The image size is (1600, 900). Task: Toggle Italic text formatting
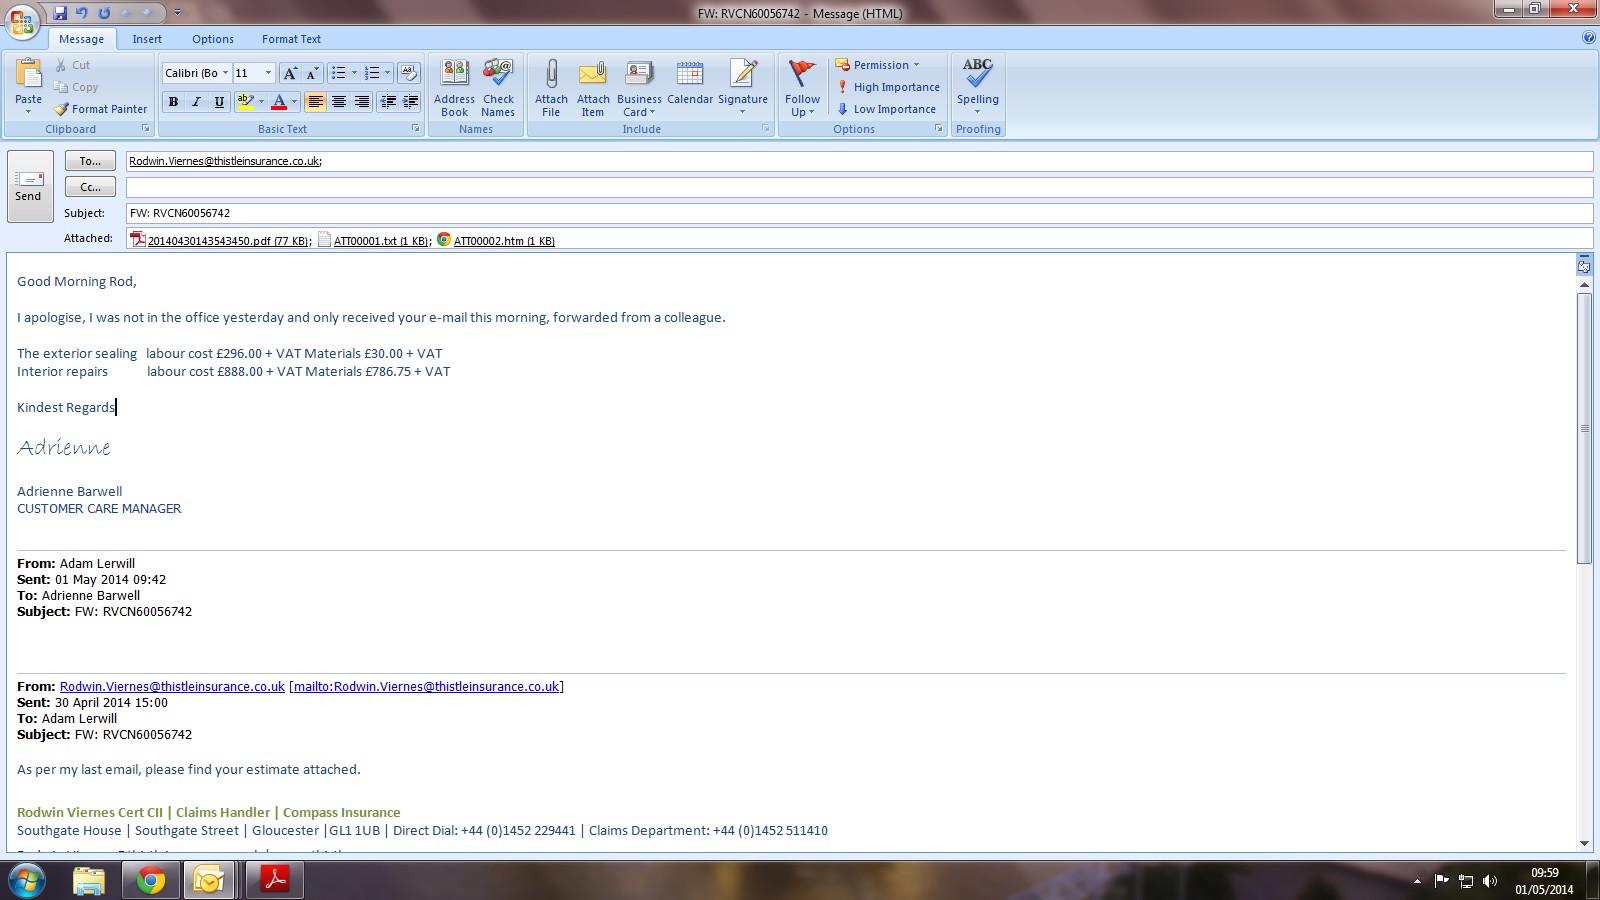click(196, 102)
